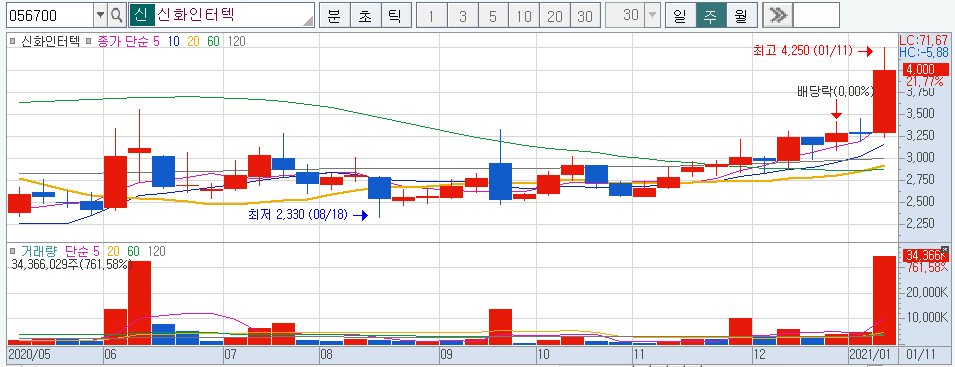This screenshot has width=955, height=367.
Task: Select the 10 interval button
Action: tap(523, 16)
